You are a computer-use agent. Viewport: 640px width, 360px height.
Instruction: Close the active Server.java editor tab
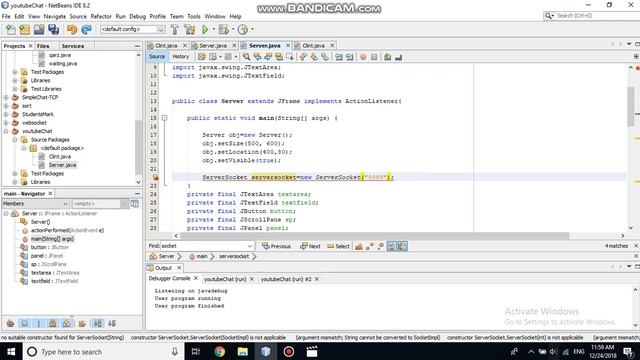click(x=288, y=45)
